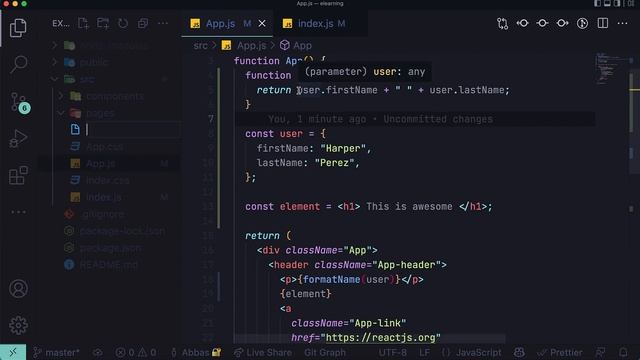Image resolution: width=640 pixels, height=360 pixels.
Task: Open remote window indicator in status bar
Action: 13,352
